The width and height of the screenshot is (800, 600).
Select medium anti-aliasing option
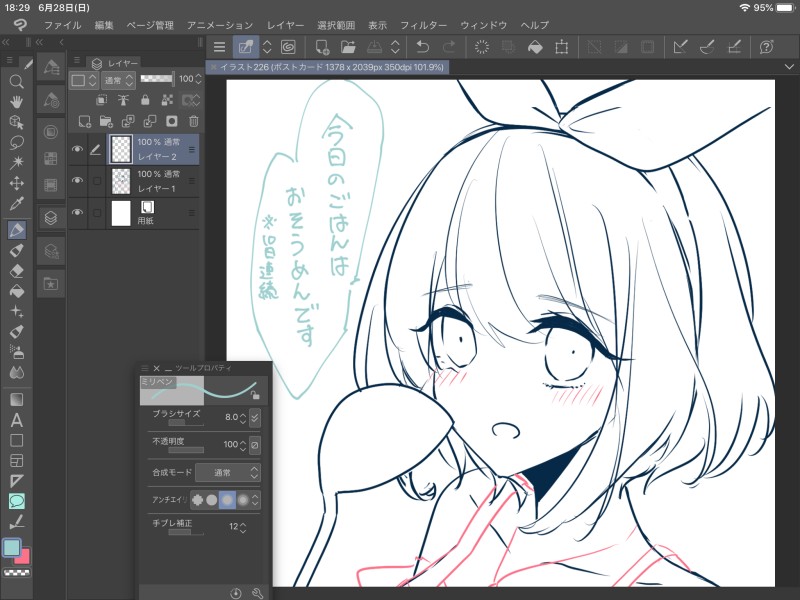227,500
